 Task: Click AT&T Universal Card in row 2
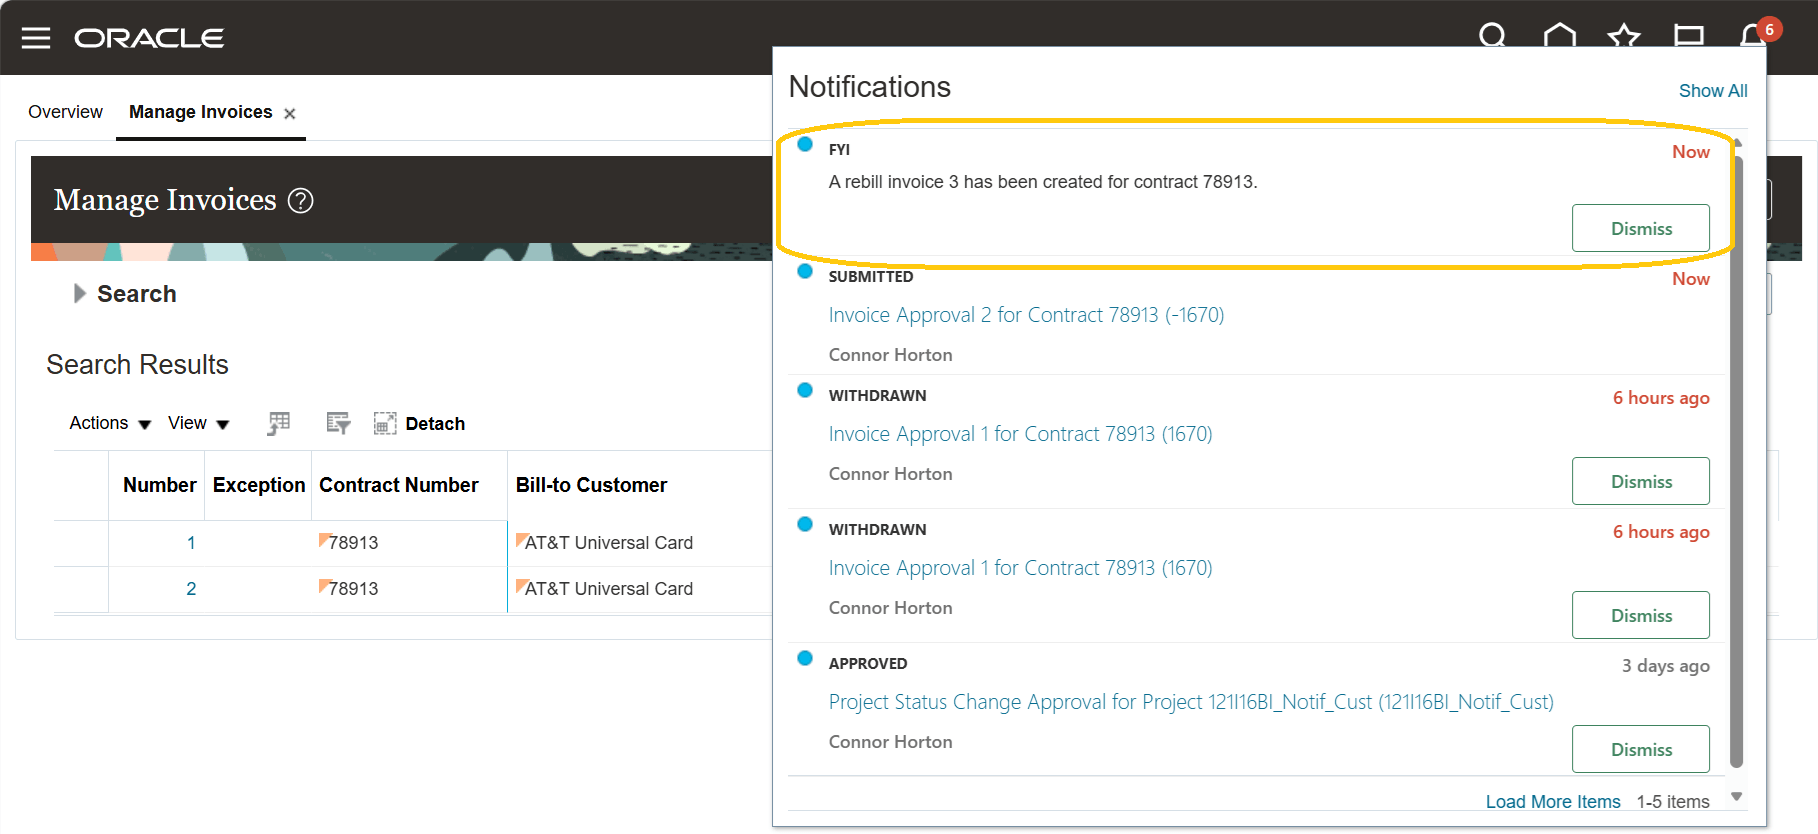(609, 589)
